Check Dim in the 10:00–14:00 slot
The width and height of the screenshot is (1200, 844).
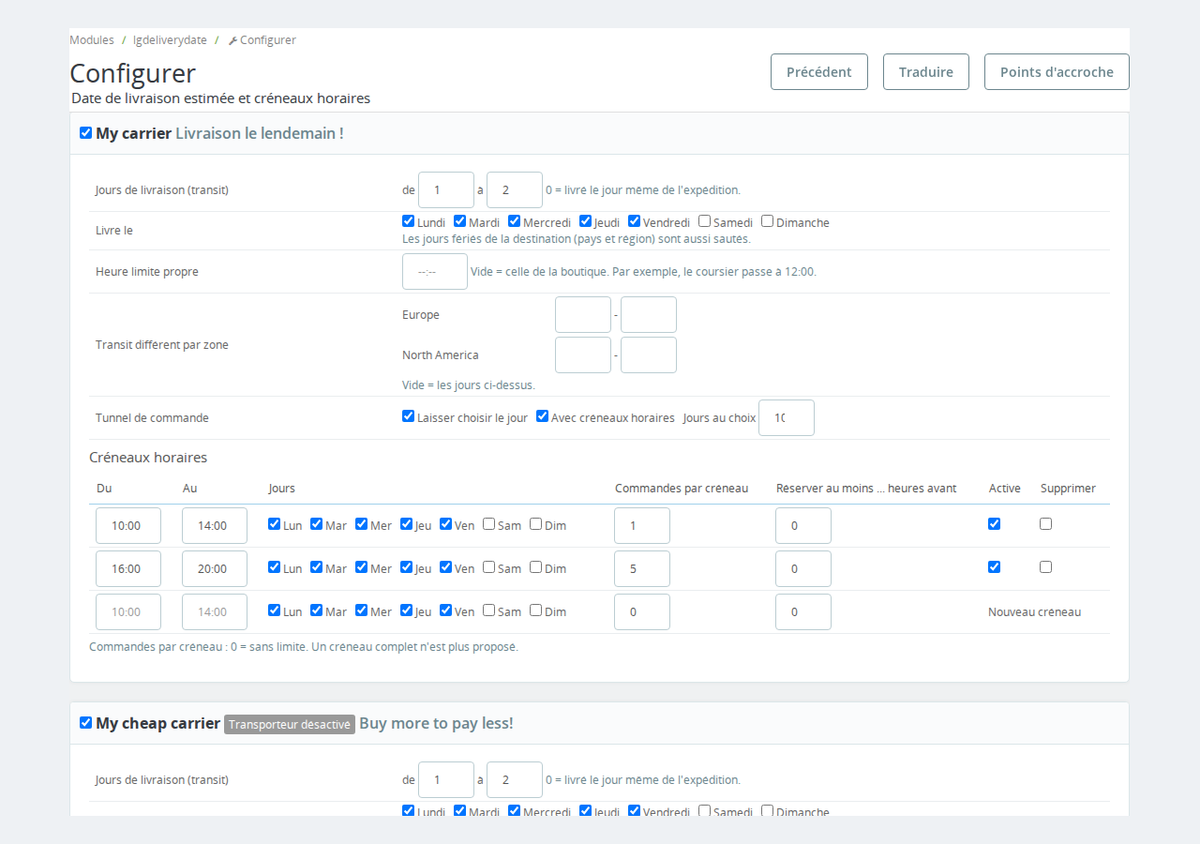tap(536, 524)
